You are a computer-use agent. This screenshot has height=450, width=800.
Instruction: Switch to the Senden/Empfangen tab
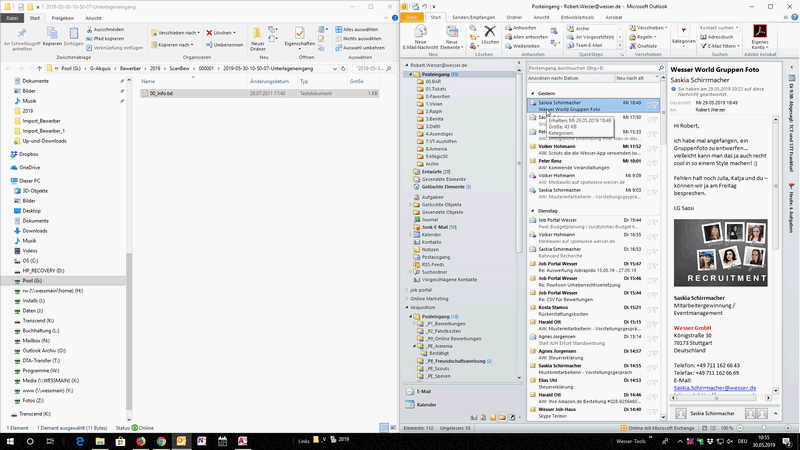476,18
